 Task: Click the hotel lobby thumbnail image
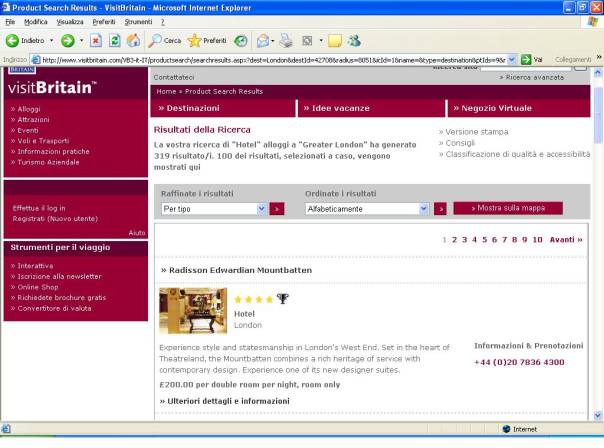coord(193,310)
